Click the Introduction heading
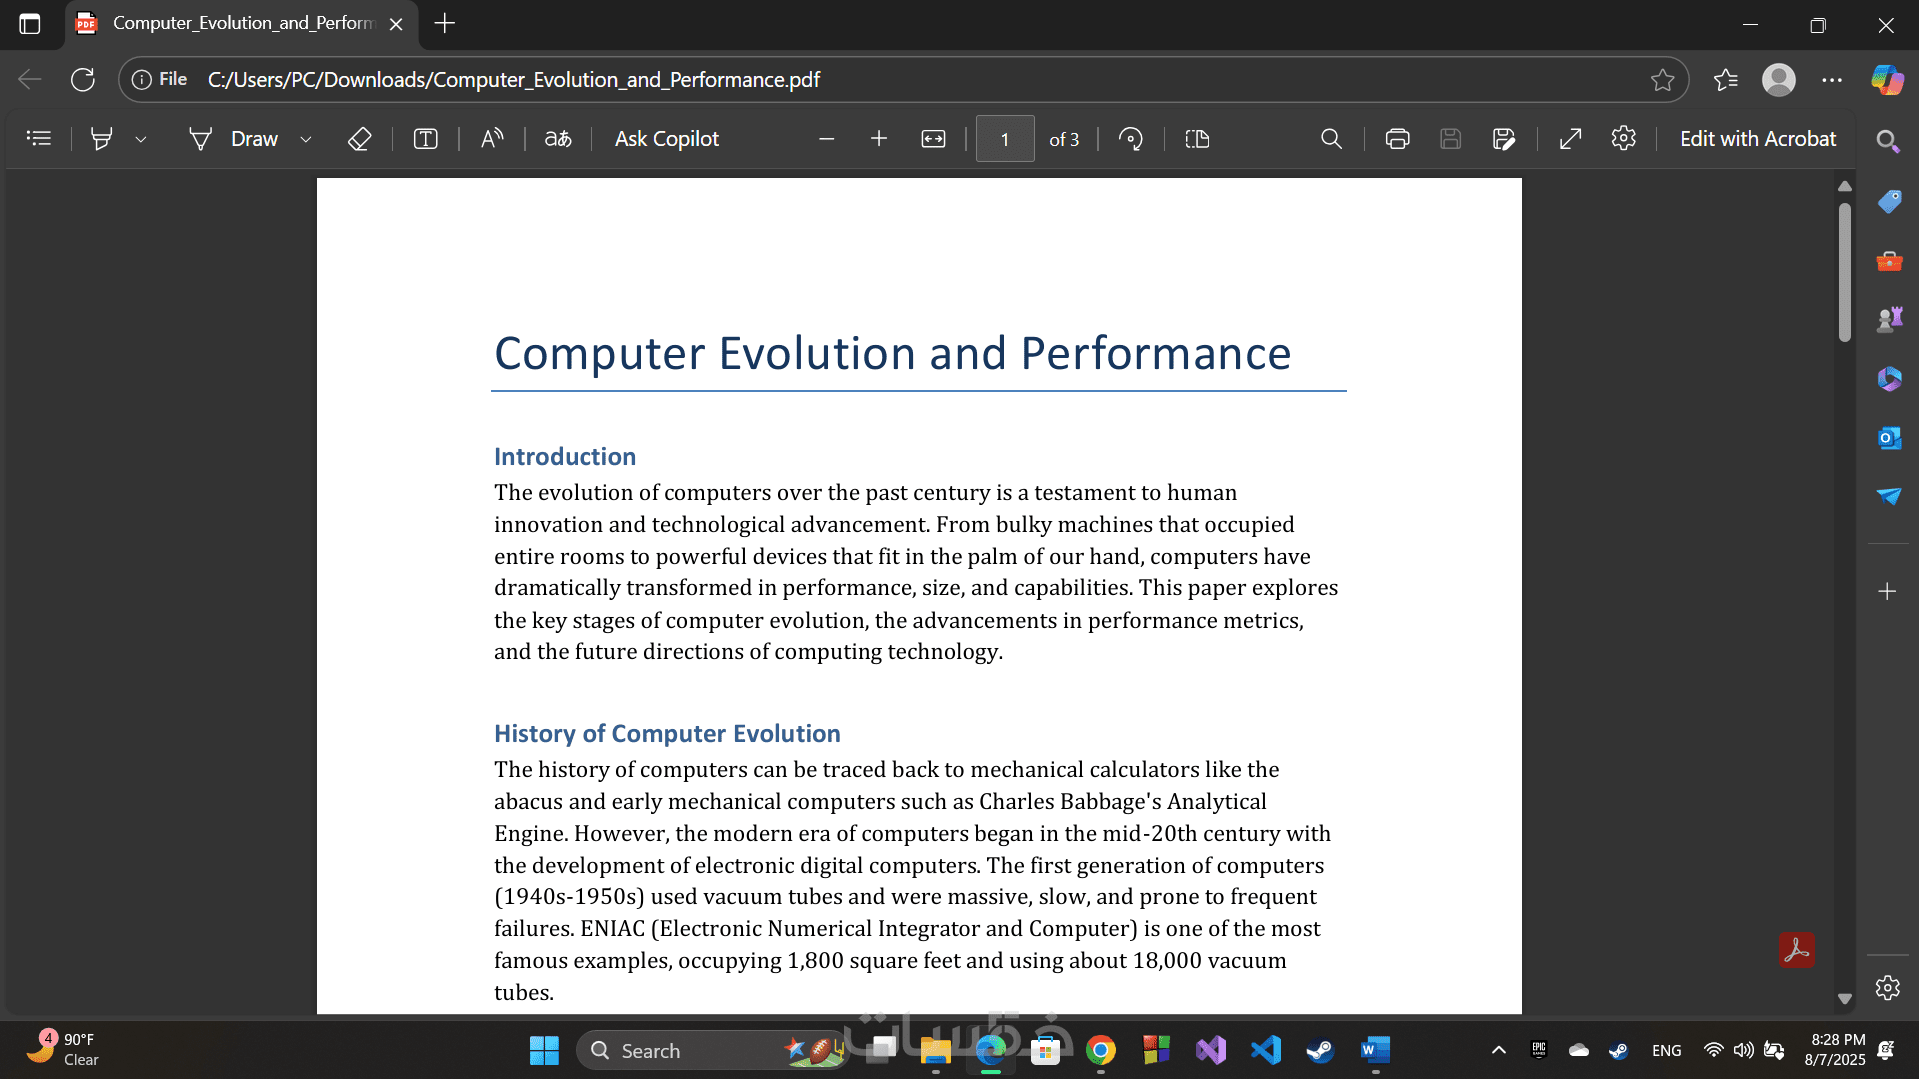This screenshot has width=1919, height=1079. [565, 457]
